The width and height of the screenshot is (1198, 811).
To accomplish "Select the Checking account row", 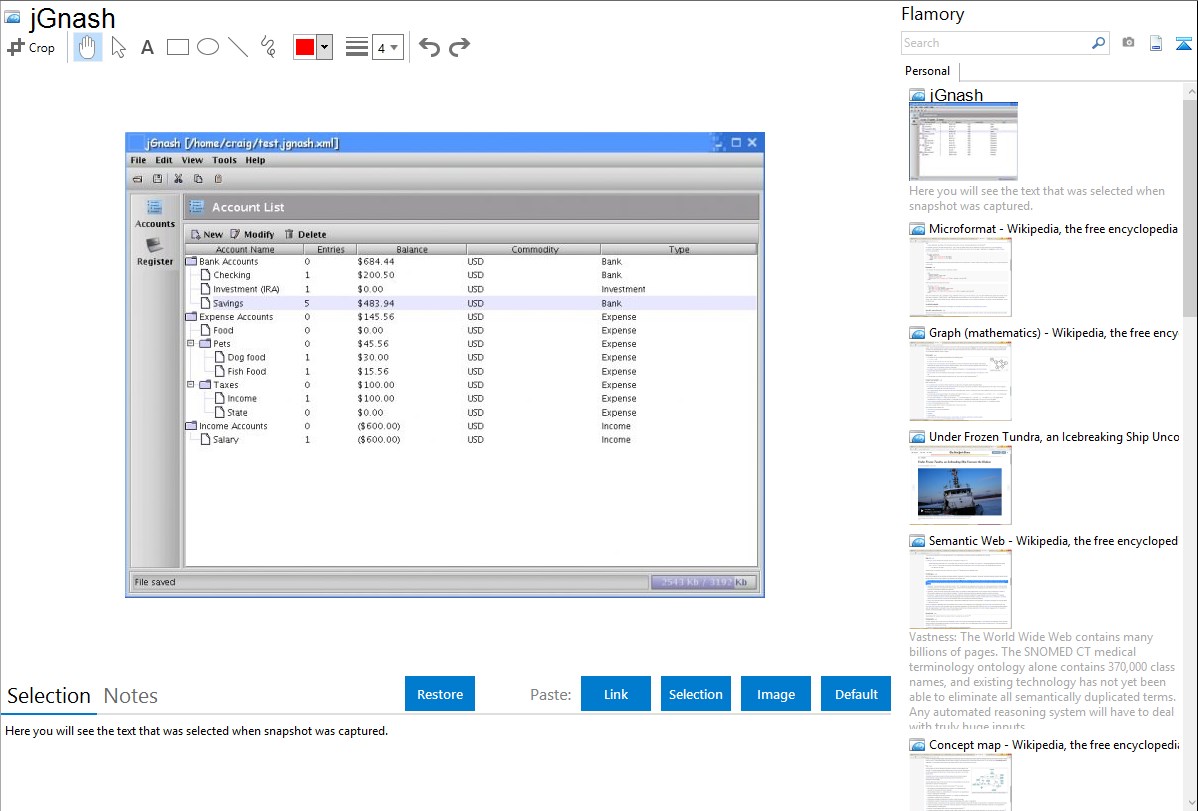I will pos(471,275).
